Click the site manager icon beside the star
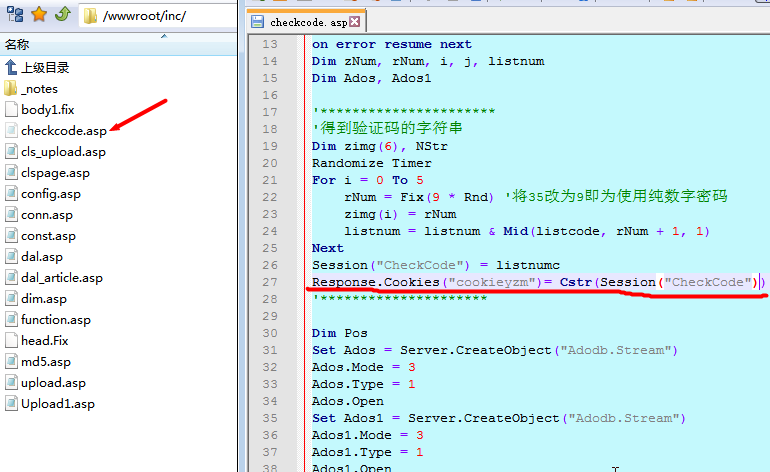Screen dimensions: 770x472 pyautogui.click(x=15, y=15)
